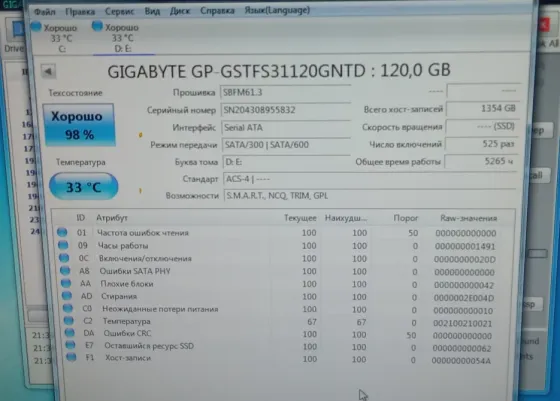Click the disk title GIGABYTE GP-GSTFS31120GNTD
Screen dimensions: 560x401
pyautogui.click(x=236, y=71)
